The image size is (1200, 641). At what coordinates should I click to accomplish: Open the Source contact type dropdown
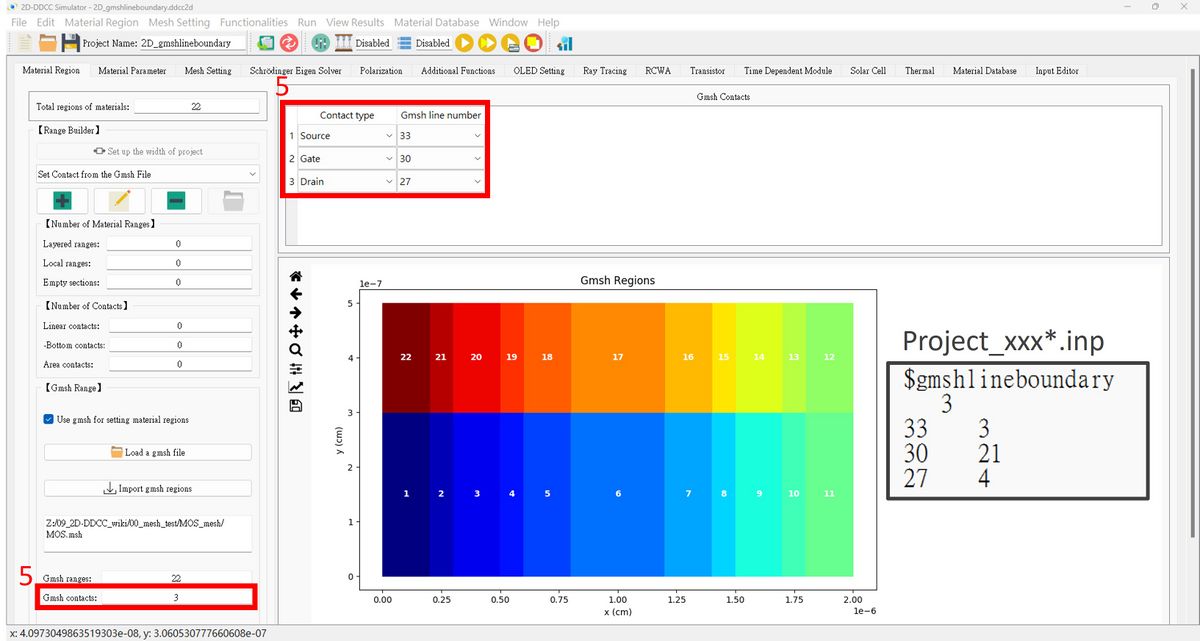click(346, 136)
